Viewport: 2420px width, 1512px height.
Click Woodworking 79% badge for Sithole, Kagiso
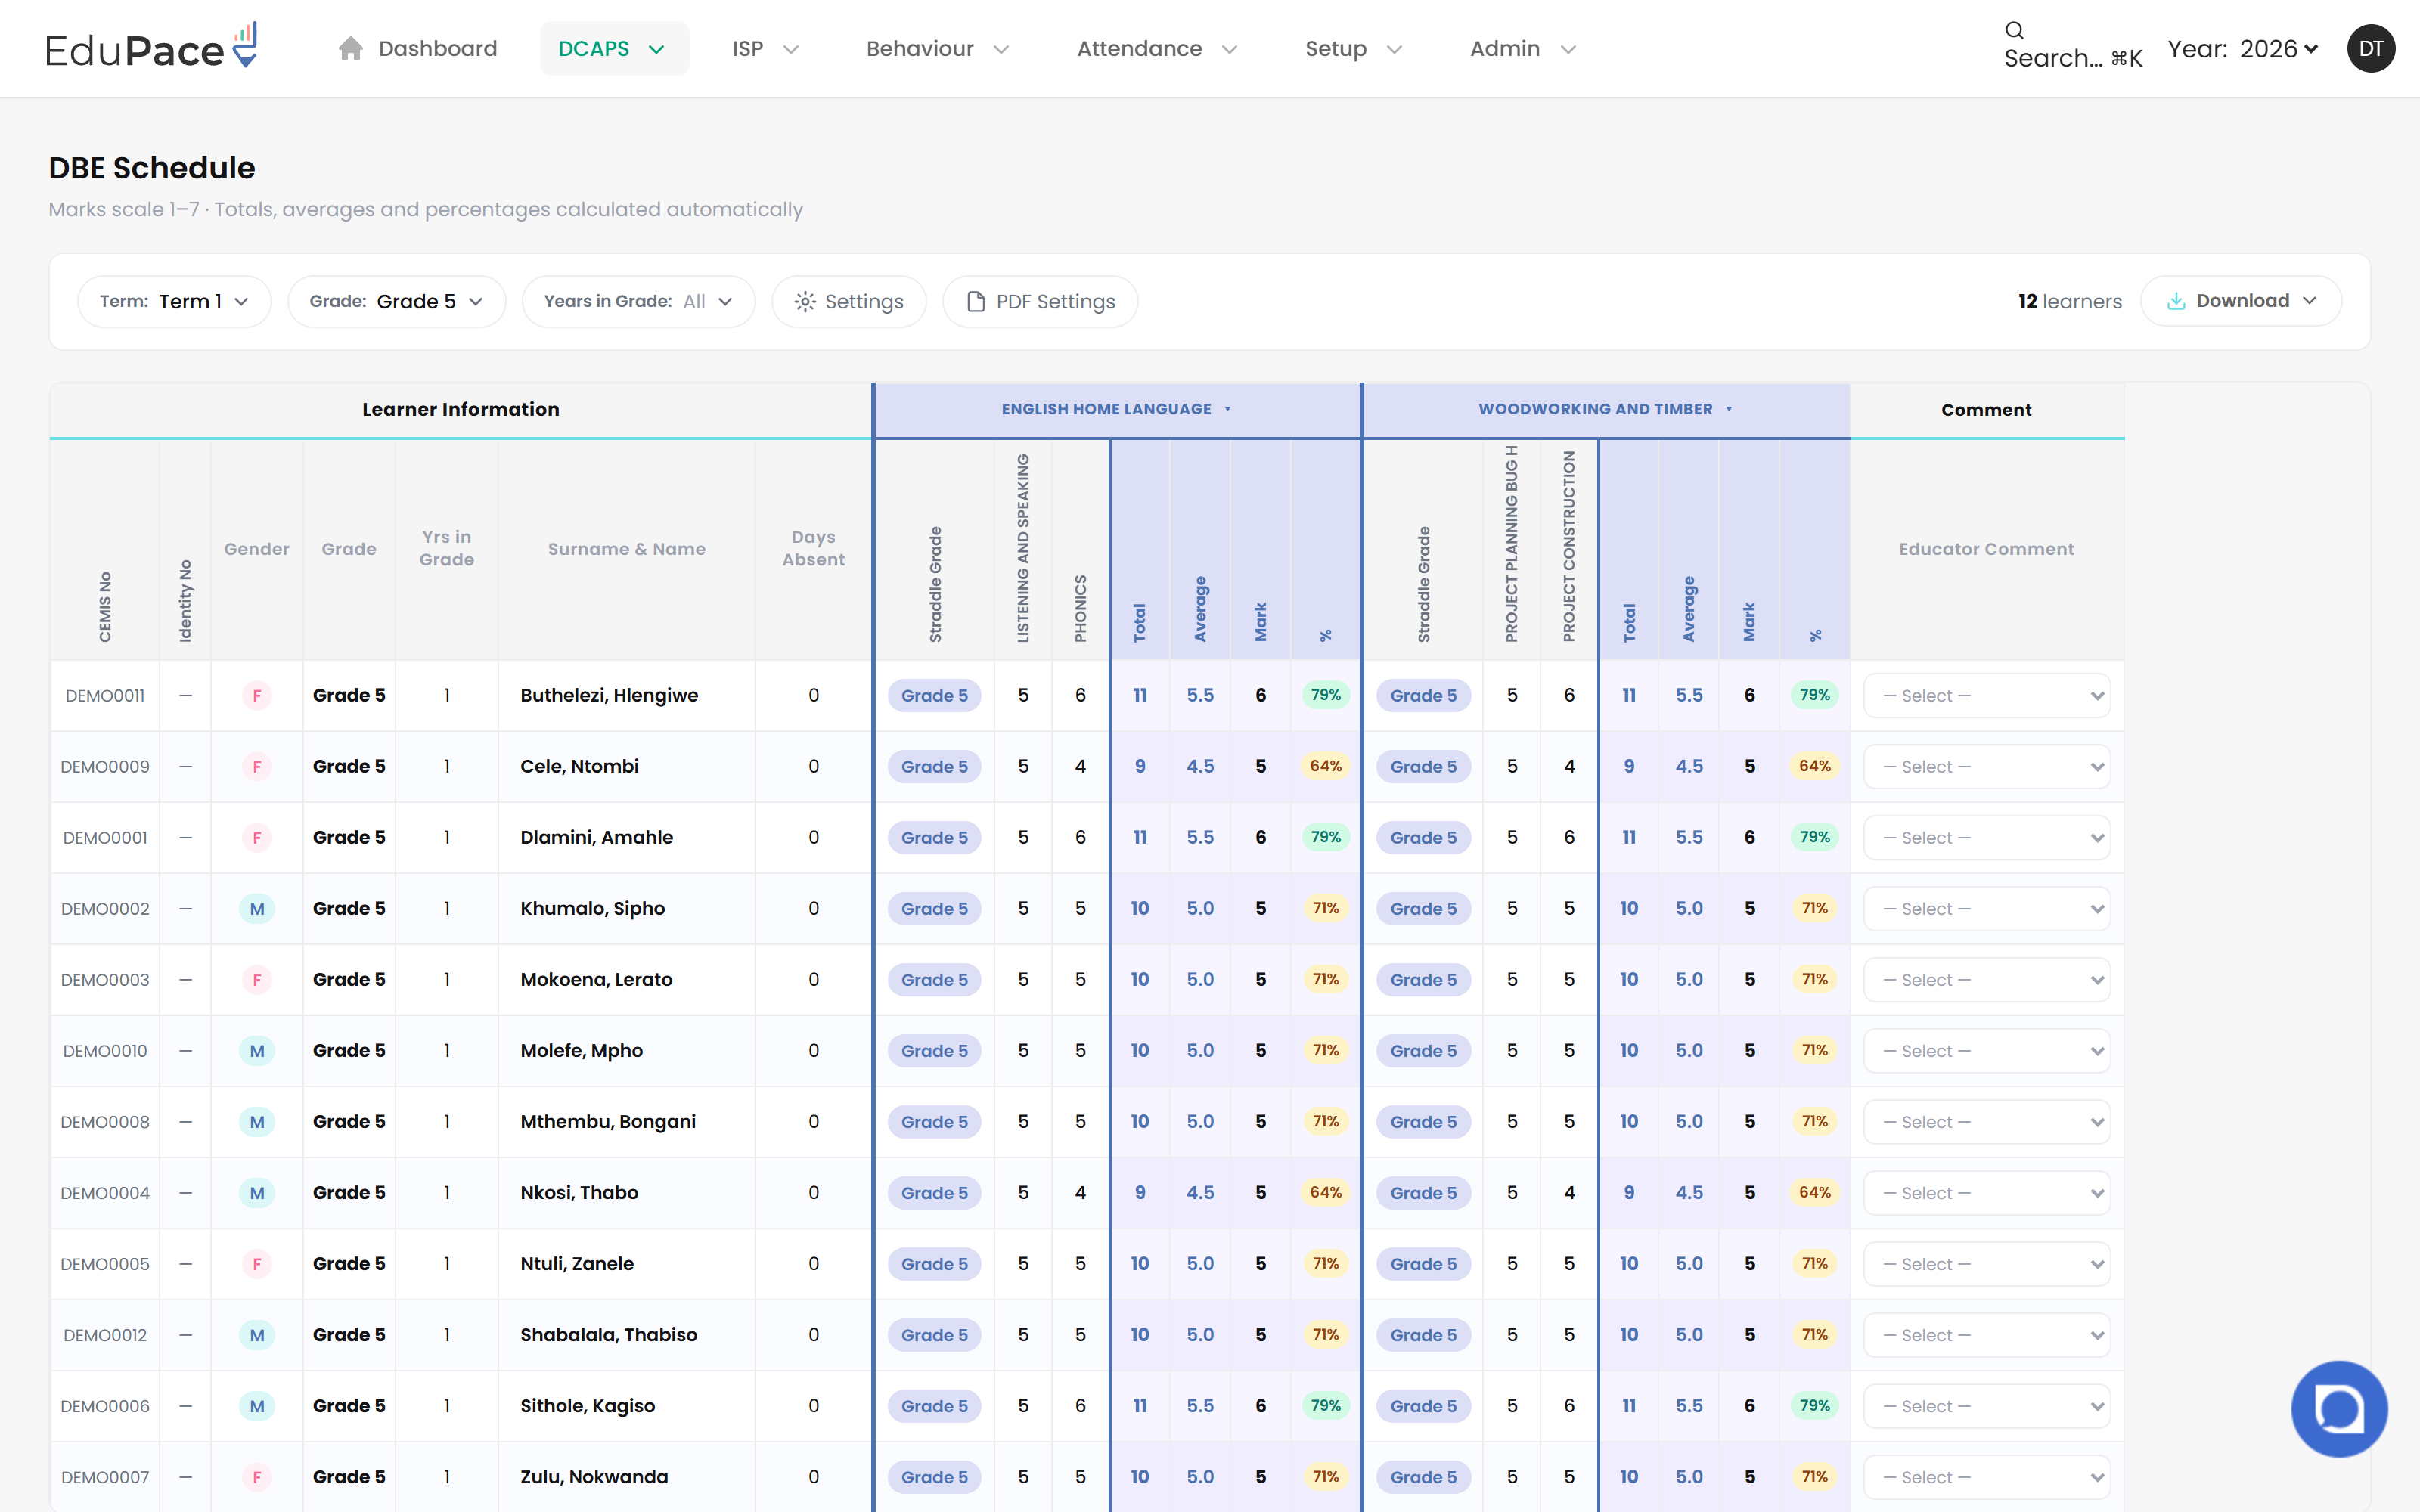pyautogui.click(x=1814, y=1406)
